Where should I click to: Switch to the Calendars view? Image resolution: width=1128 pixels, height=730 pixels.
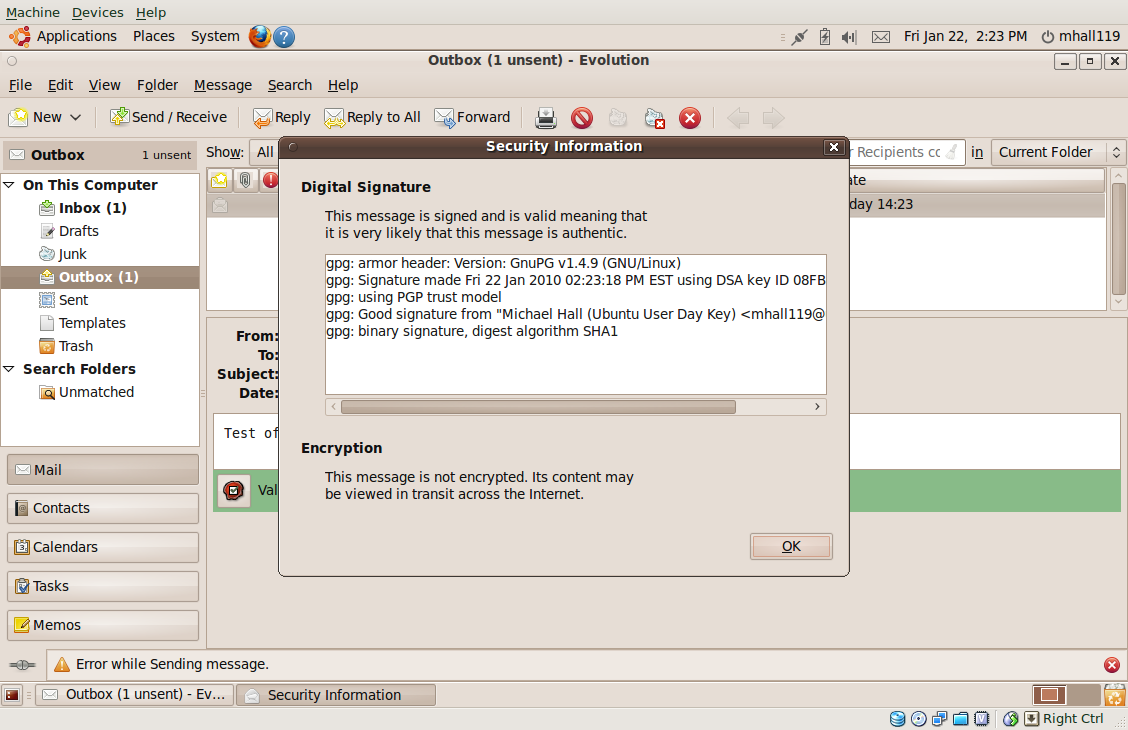[102, 547]
